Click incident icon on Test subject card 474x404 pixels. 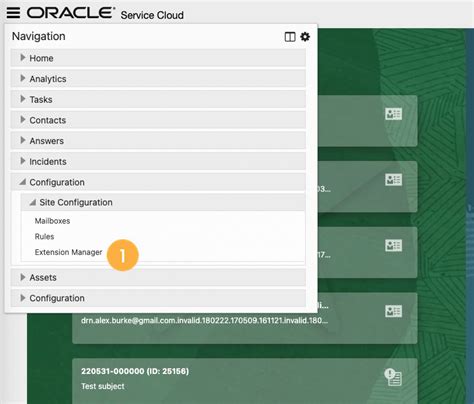tap(393, 377)
